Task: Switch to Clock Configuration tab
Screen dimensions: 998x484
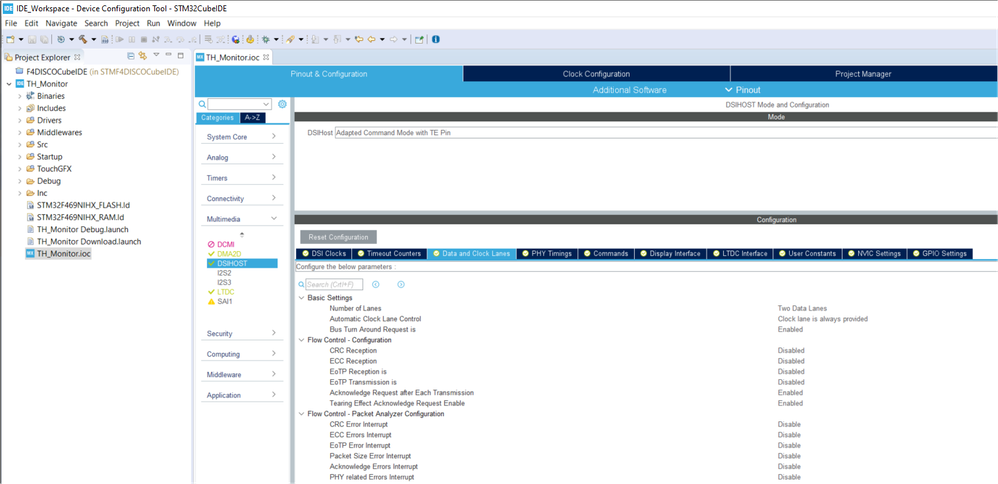Action: click(x=596, y=74)
